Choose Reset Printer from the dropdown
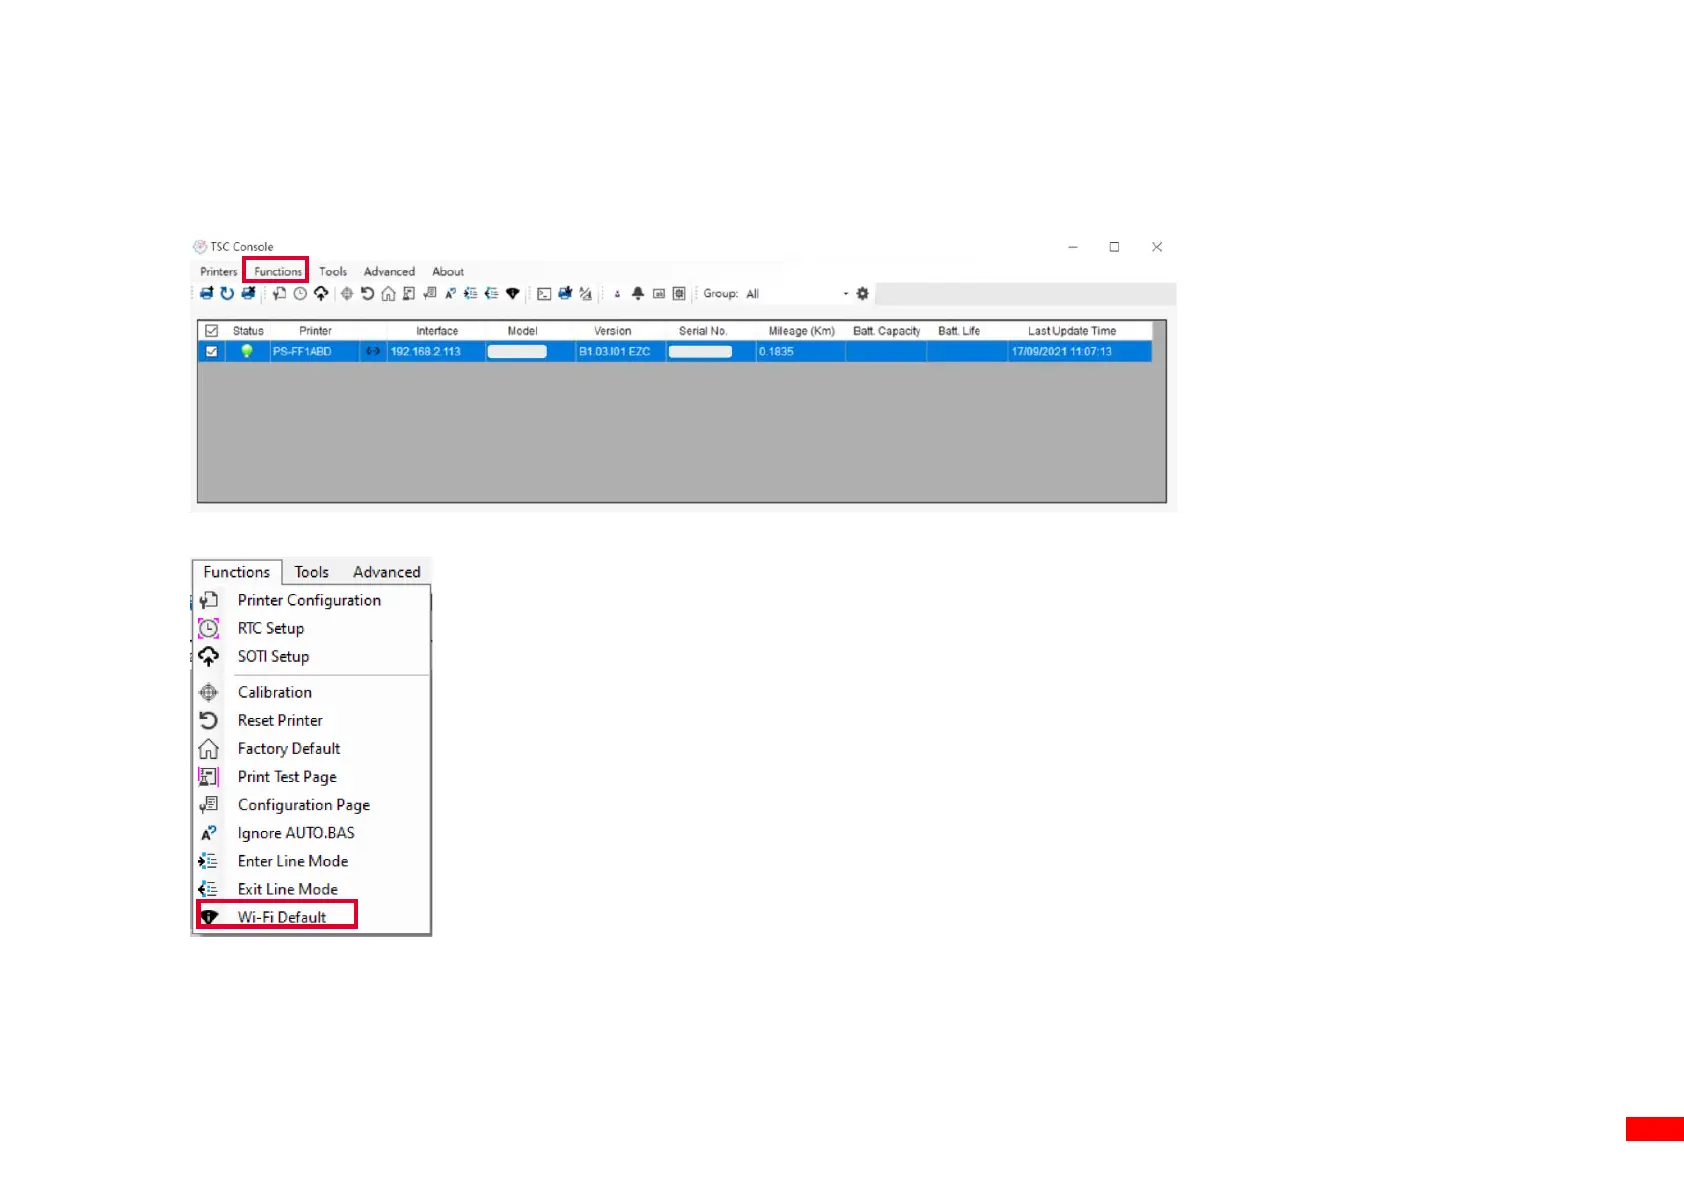This screenshot has height=1191, width=1684. coord(312,720)
